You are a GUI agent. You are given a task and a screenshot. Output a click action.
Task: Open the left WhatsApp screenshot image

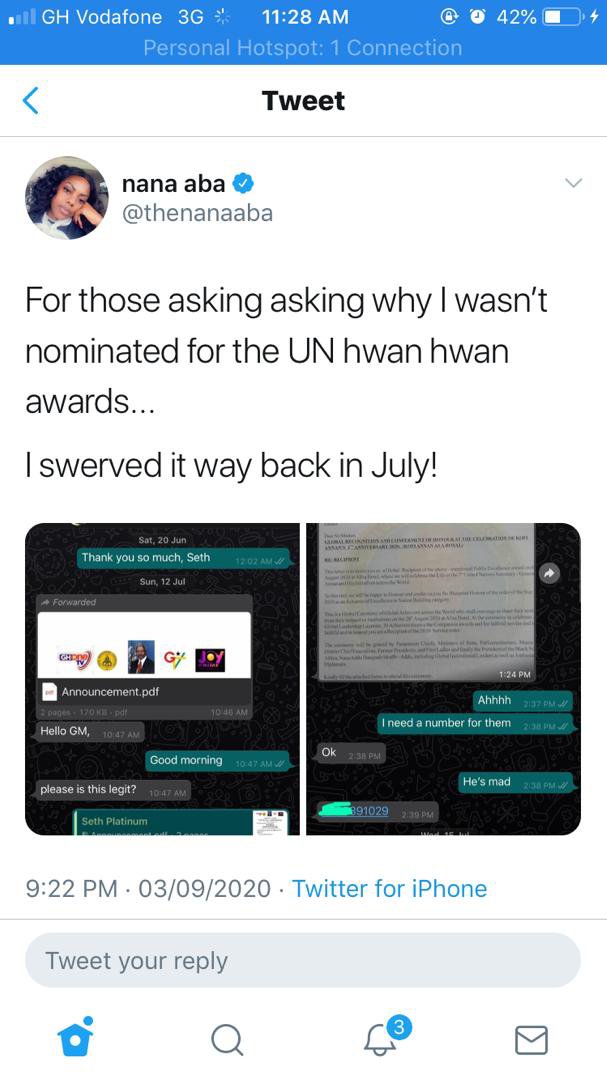163,679
